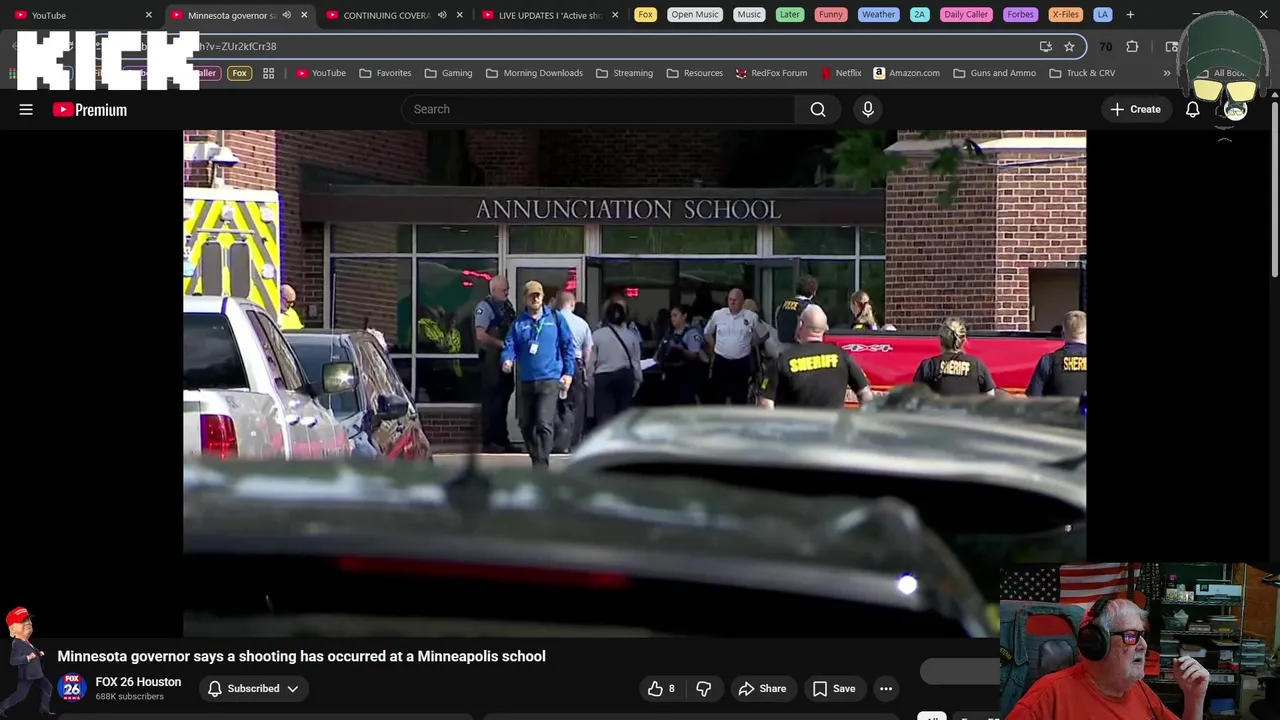Screen dimensions: 1280x720
Task: Close the first YouTube tab
Action: pyautogui.click(x=148, y=15)
